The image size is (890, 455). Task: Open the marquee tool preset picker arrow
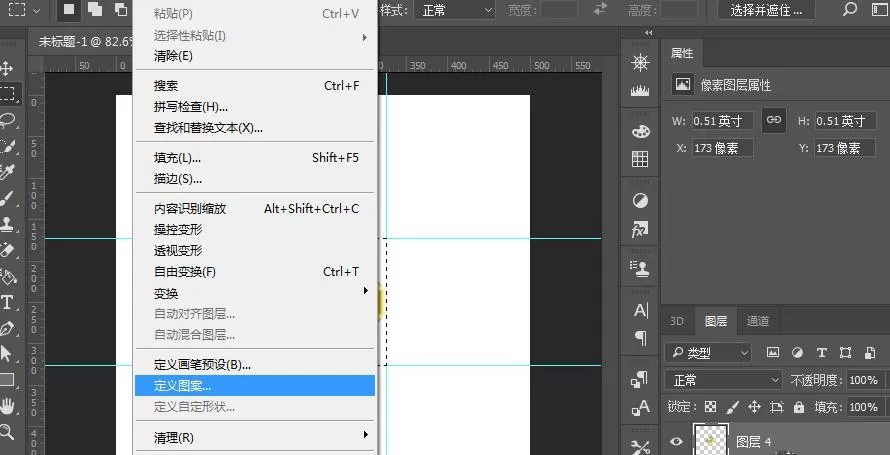pos(37,10)
